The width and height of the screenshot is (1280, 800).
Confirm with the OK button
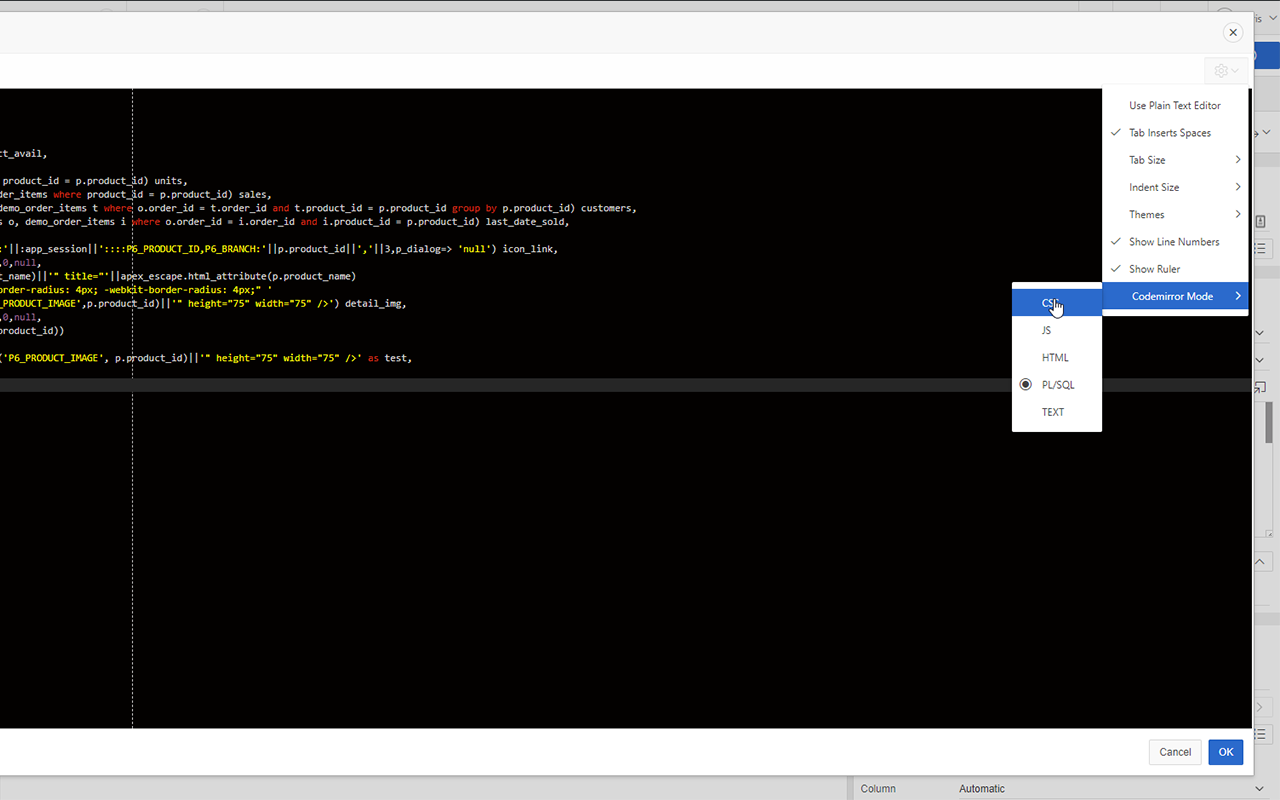tap(1226, 752)
